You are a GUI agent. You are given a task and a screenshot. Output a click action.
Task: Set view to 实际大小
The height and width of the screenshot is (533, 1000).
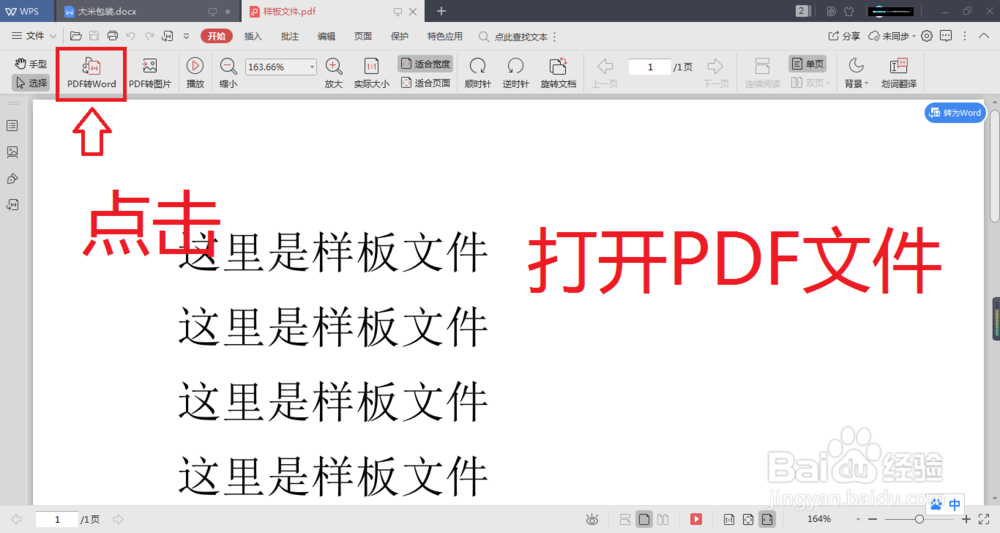tap(371, 73)
